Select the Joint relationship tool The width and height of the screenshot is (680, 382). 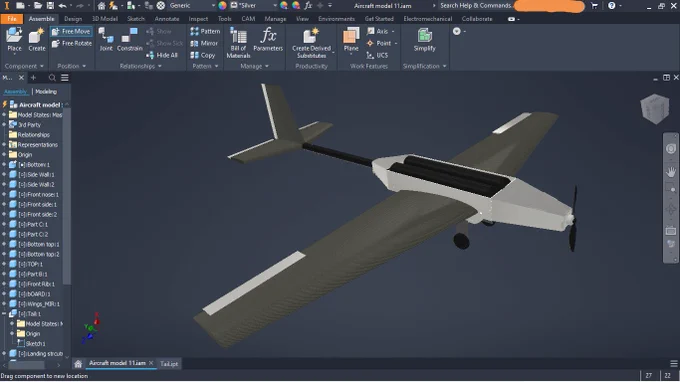tap(106, 40)
